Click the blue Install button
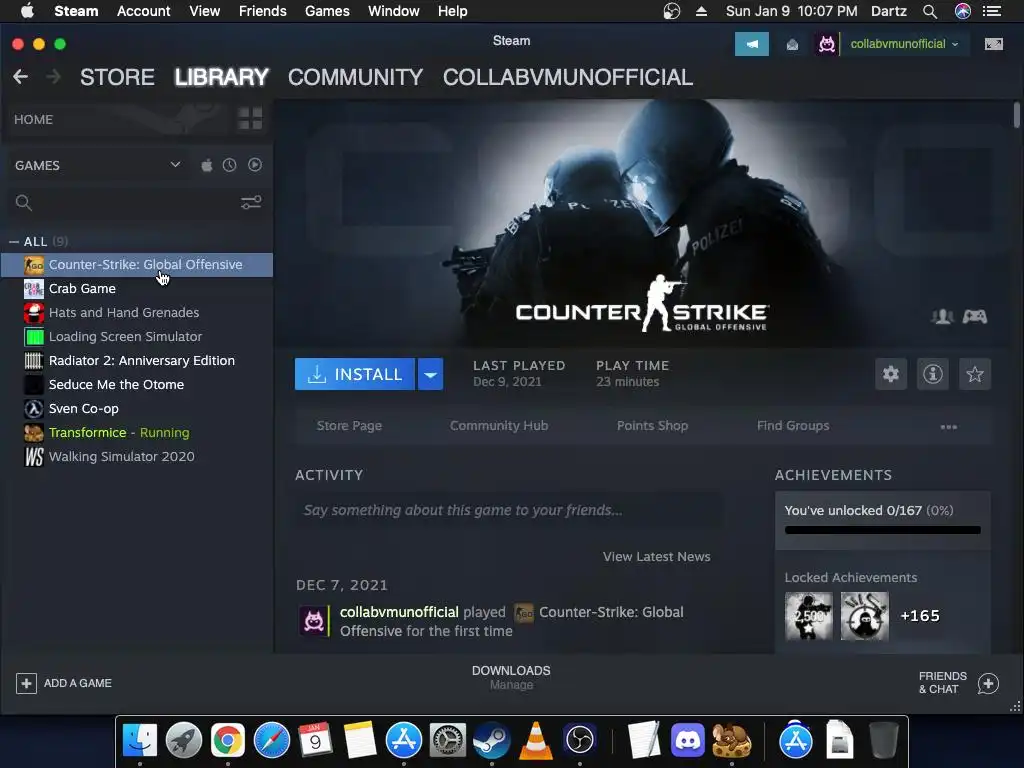 [355, 374]
